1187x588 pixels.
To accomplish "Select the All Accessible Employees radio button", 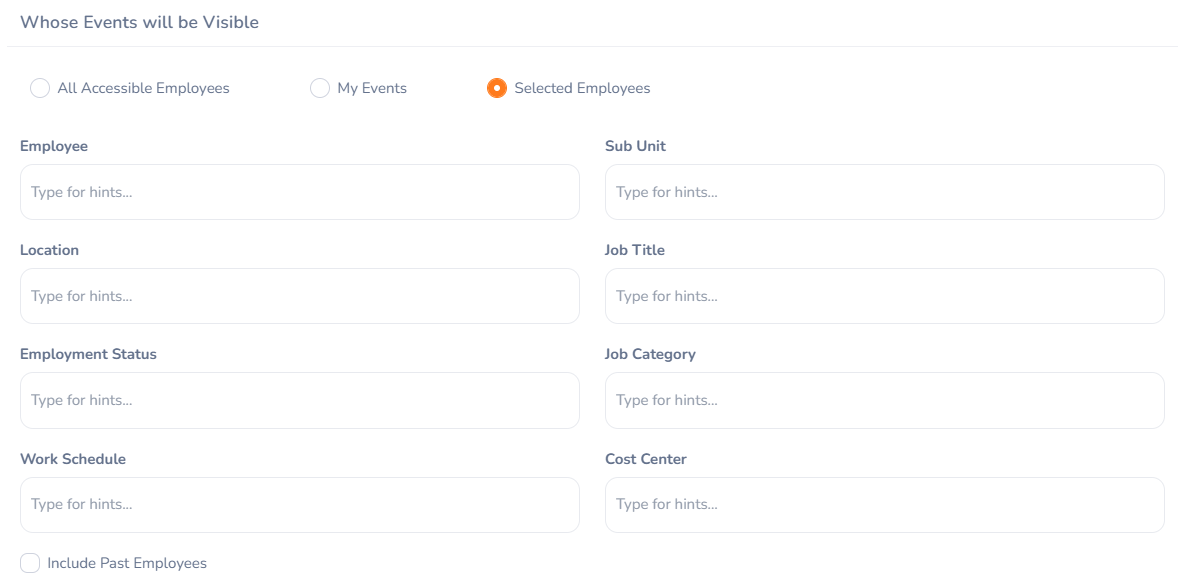I will 40,88.
